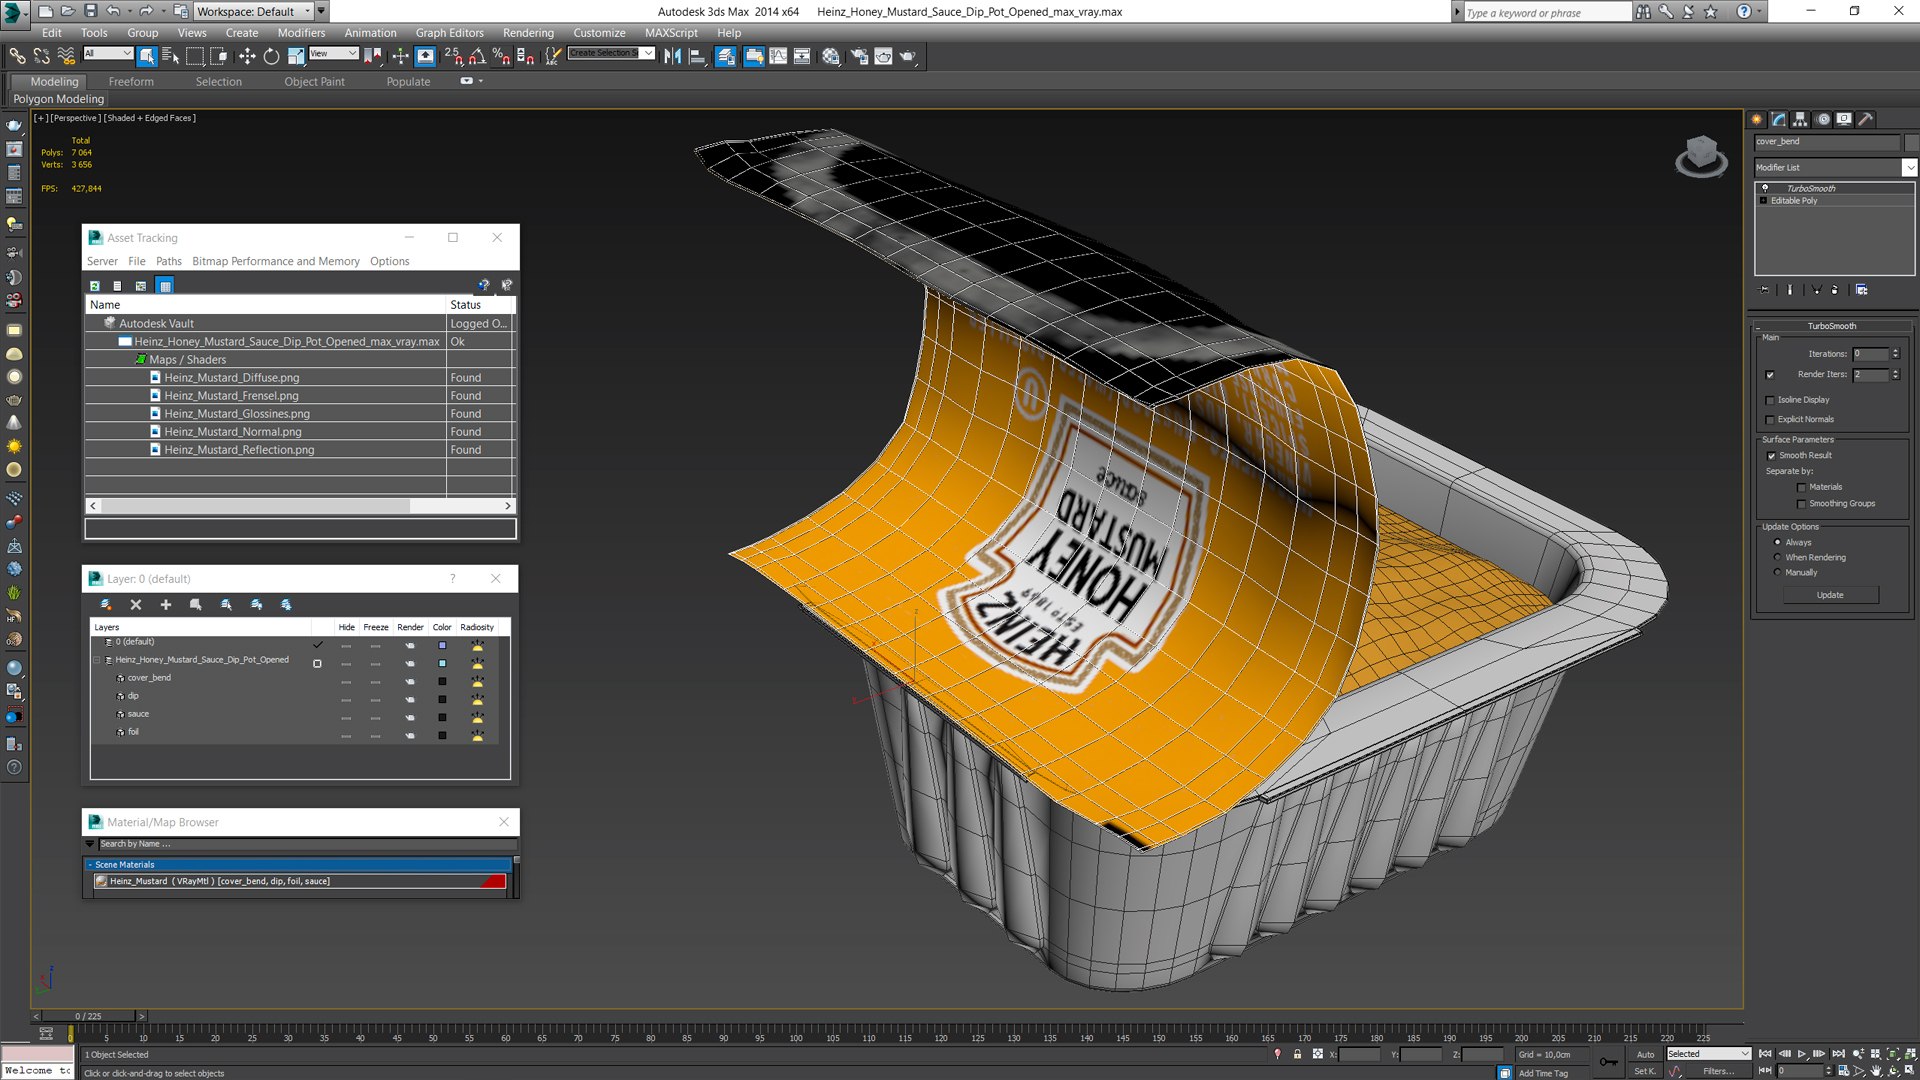Click Configure Modifier Sets icon

coord(1861,290)
